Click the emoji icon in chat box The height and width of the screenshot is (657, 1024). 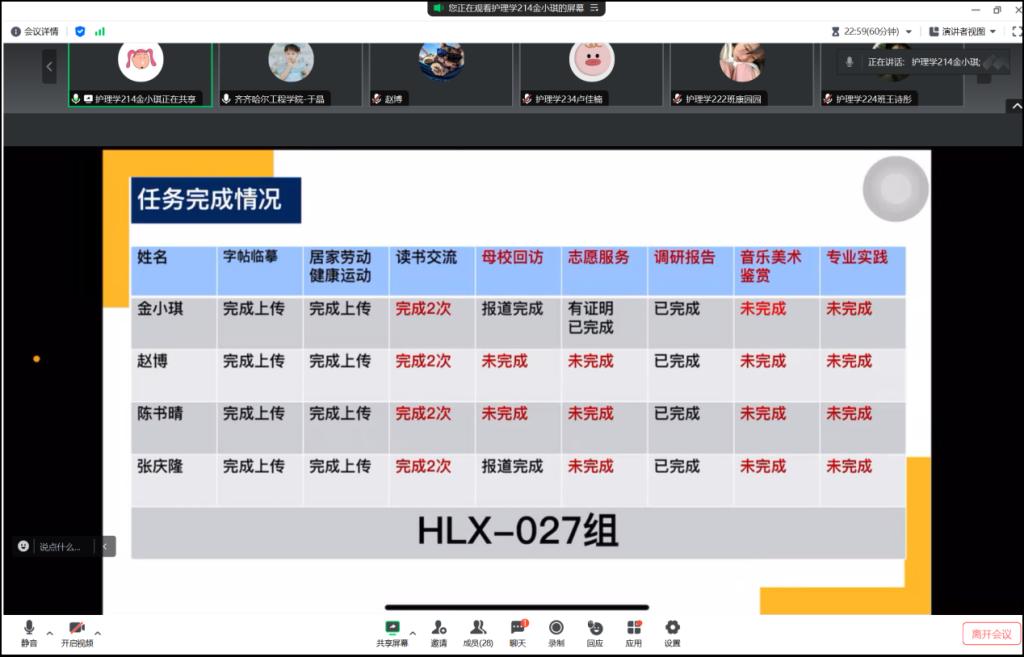(24, 546)
